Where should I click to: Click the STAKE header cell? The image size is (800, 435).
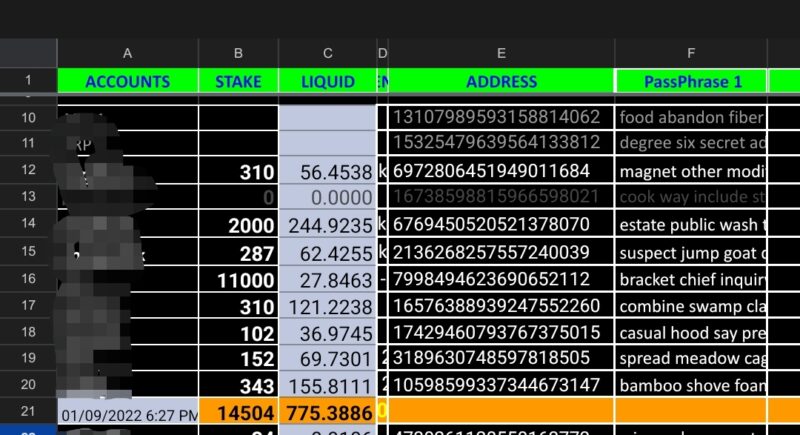point(238,81)
